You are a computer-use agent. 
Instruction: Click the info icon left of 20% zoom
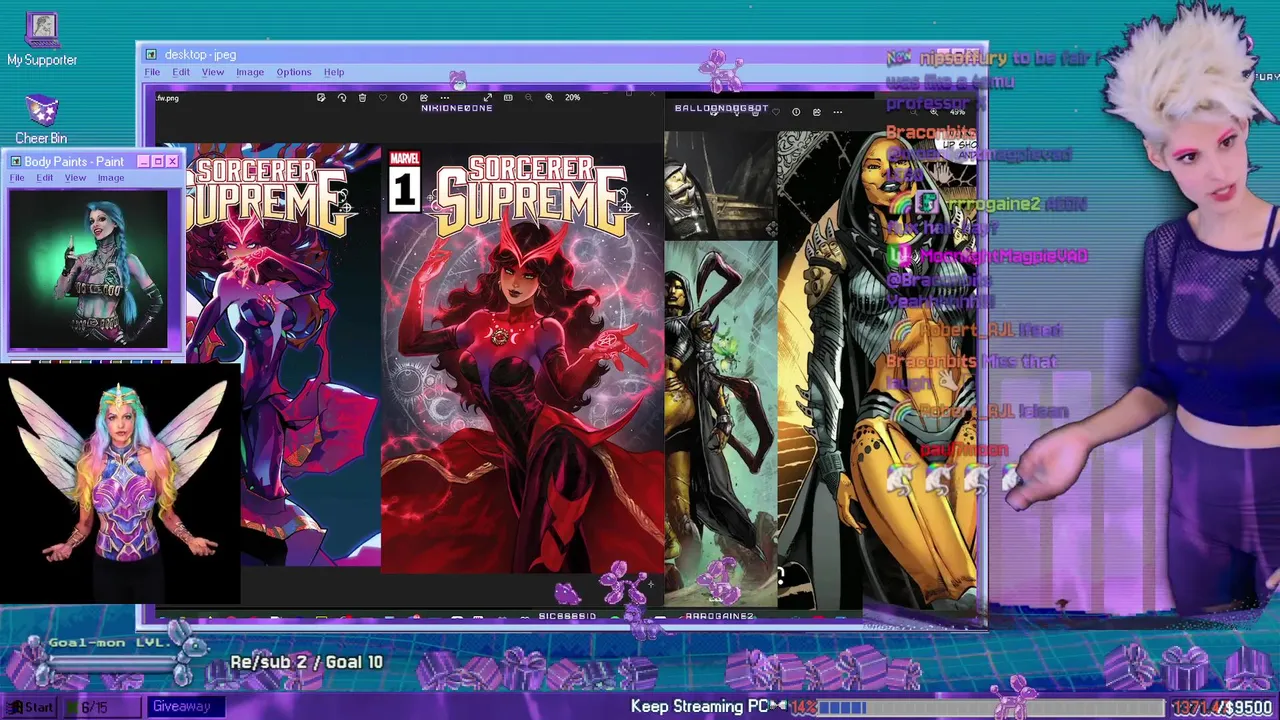tap(403, 97)
